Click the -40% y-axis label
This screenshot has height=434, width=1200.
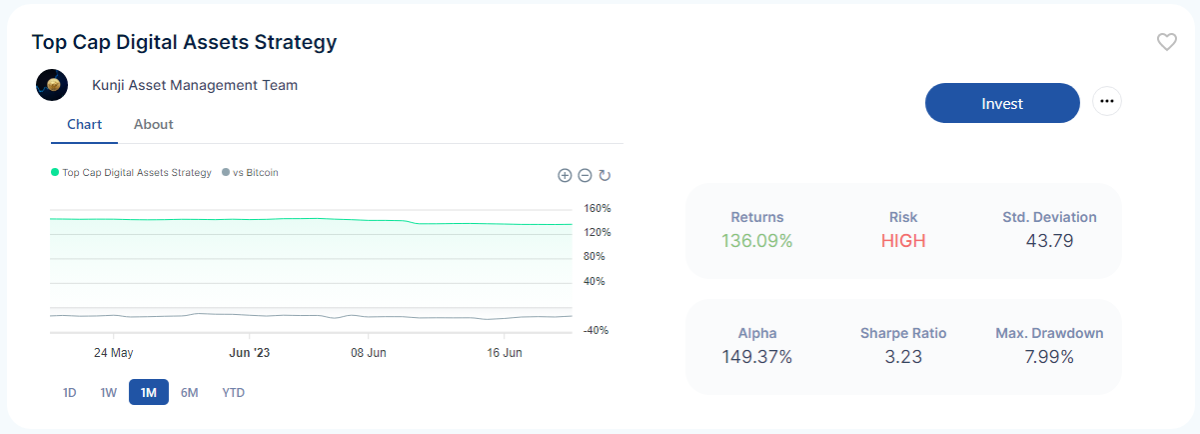coord(597,330)
